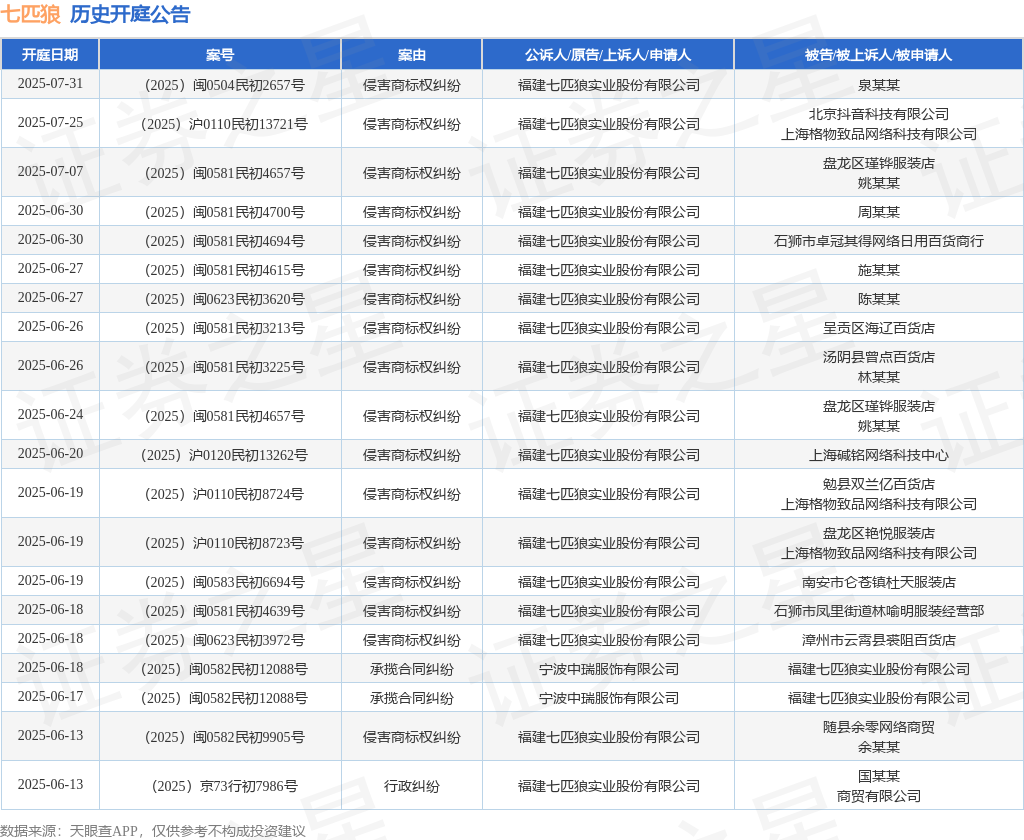Viewport: 1024px width, 840px height.
Task: Select defendant 余某某
Action: pos(878,748)
